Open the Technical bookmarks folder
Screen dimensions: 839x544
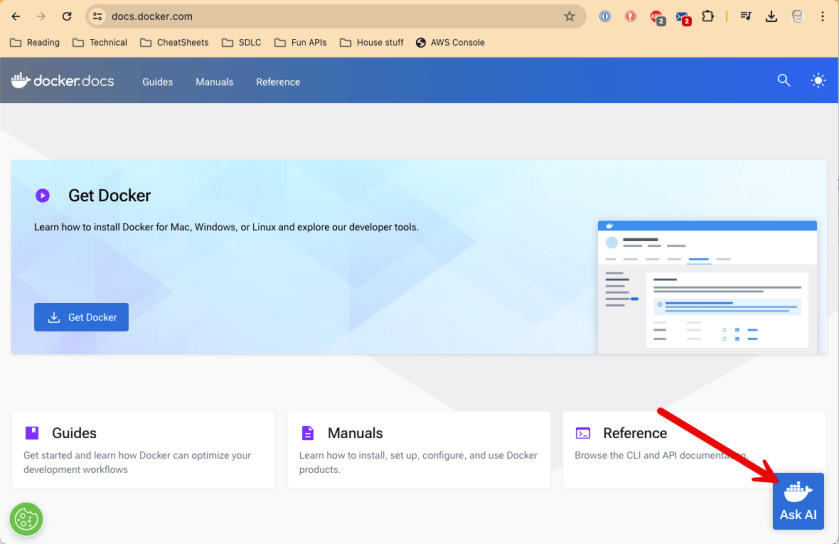tap(100, 42)
